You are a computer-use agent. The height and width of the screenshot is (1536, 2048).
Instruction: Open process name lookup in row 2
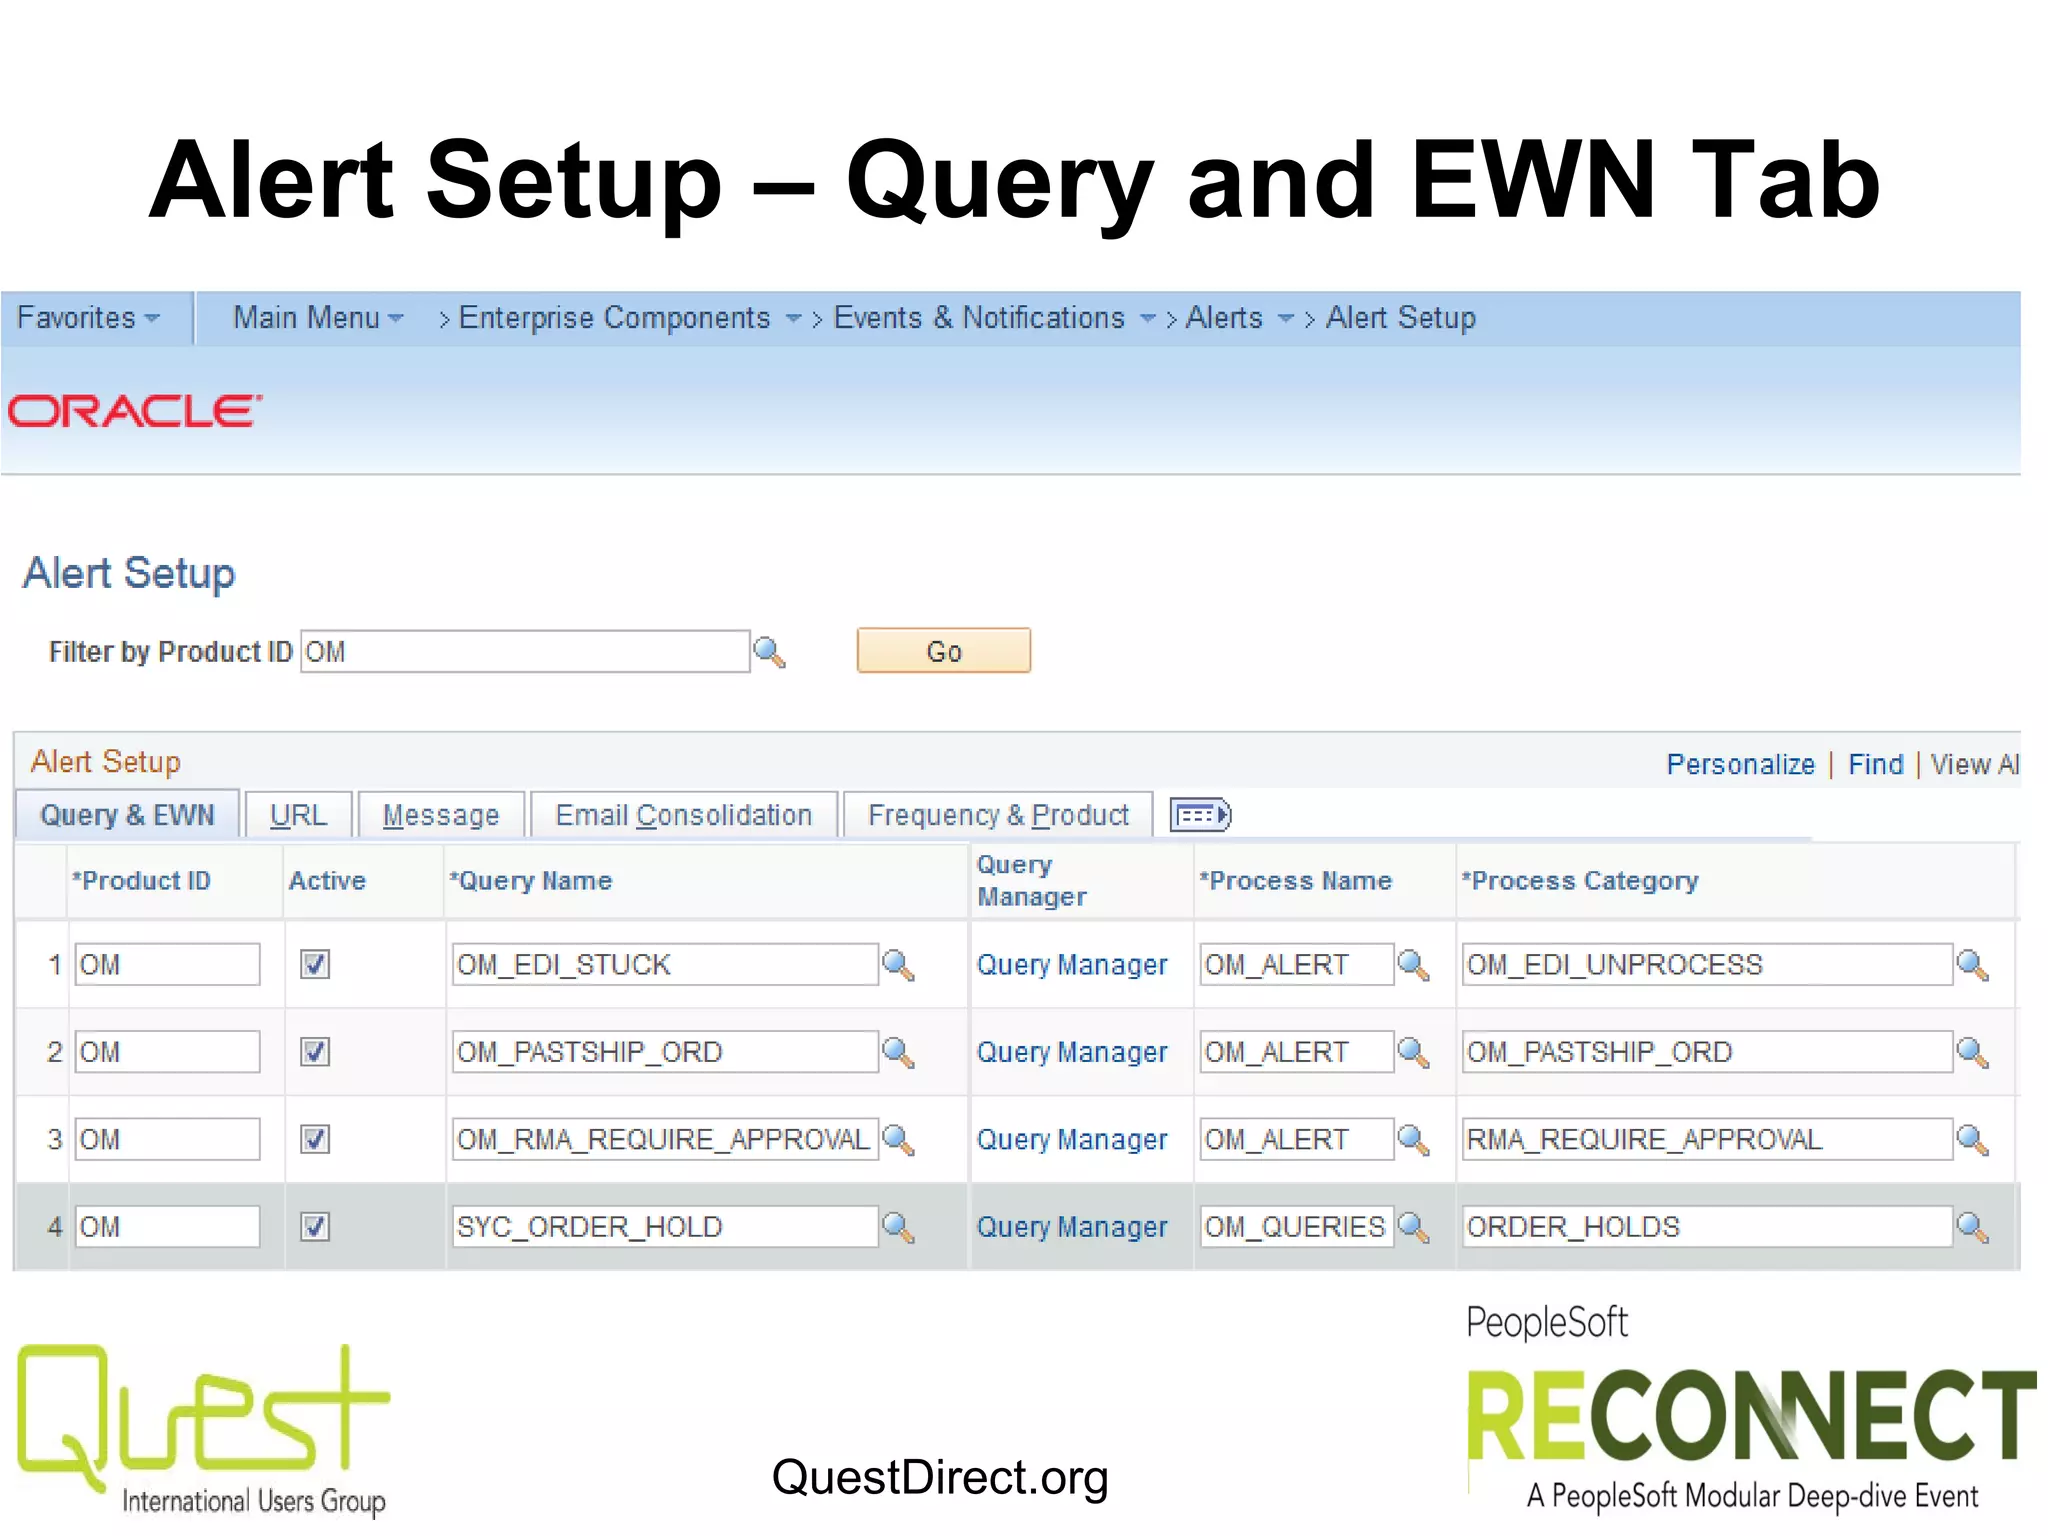tap(1413, 1052)
